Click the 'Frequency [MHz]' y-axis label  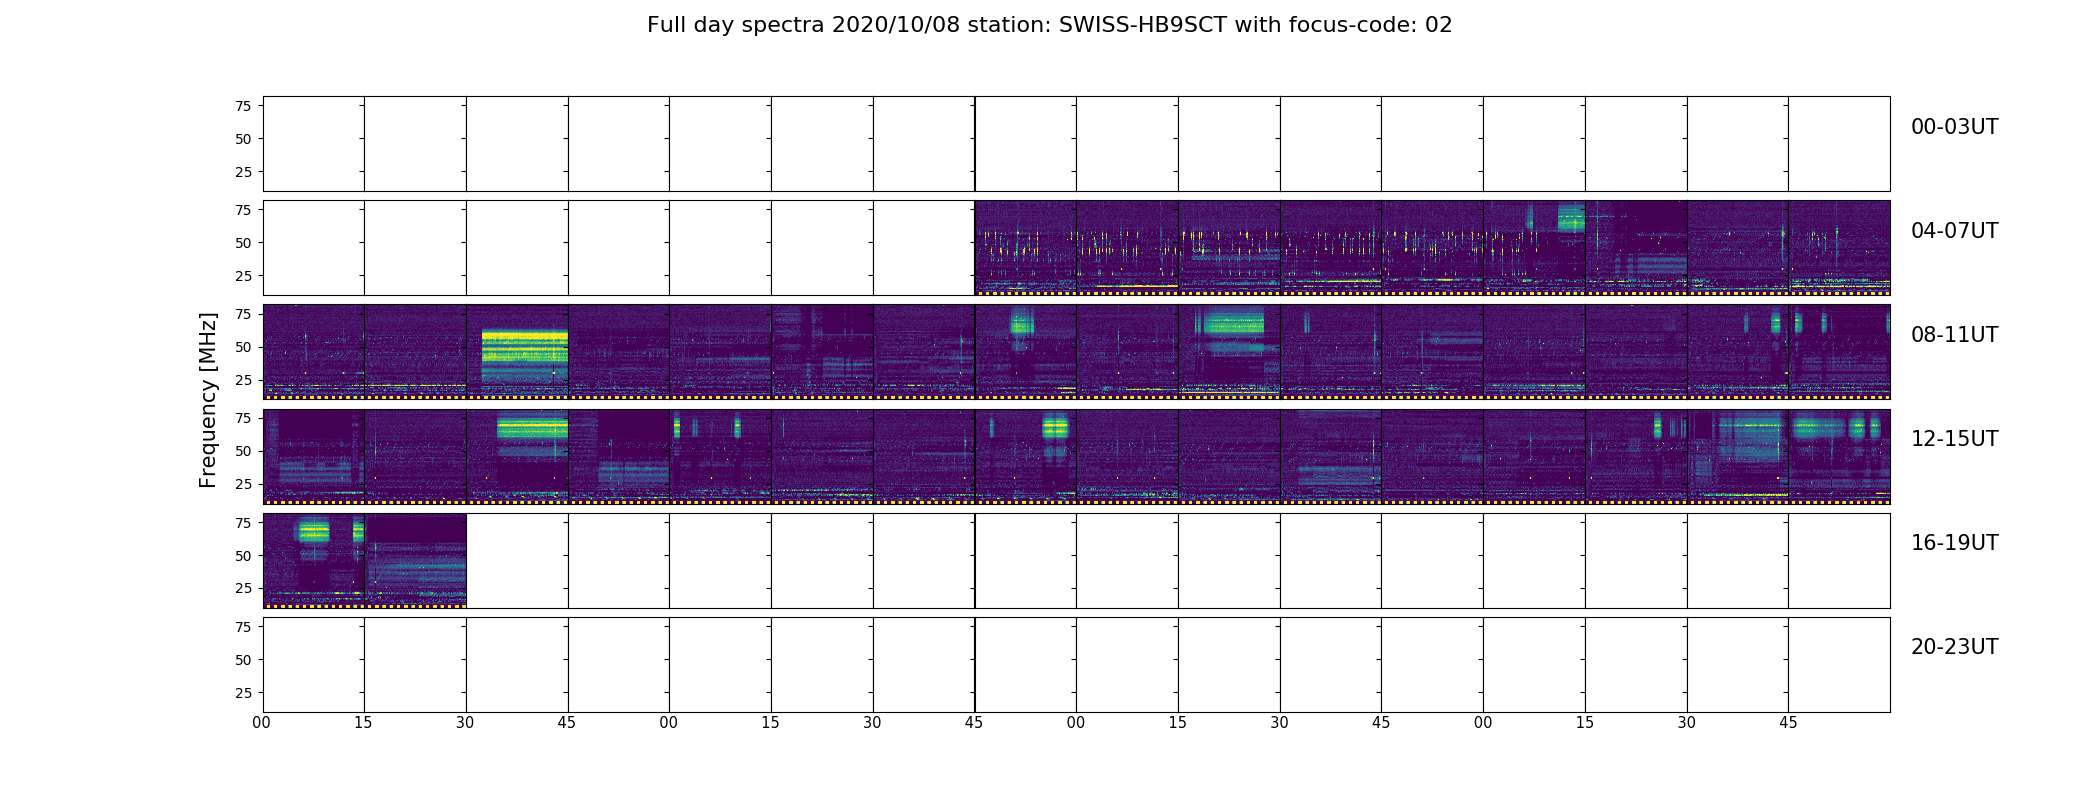tap(208, 400)
